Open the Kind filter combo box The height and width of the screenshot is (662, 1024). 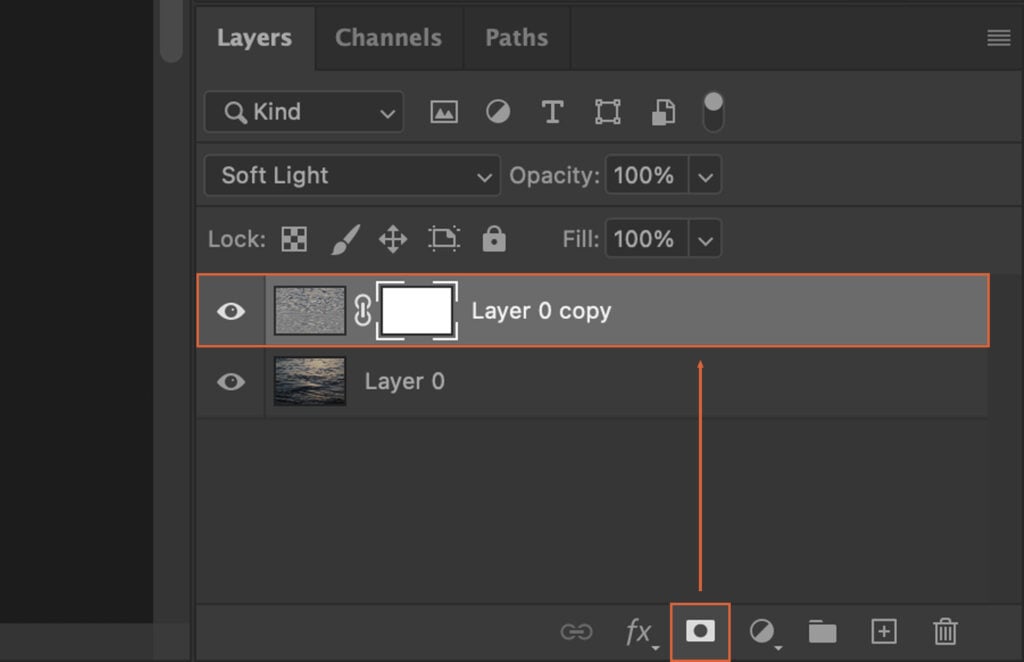point(303,111)
